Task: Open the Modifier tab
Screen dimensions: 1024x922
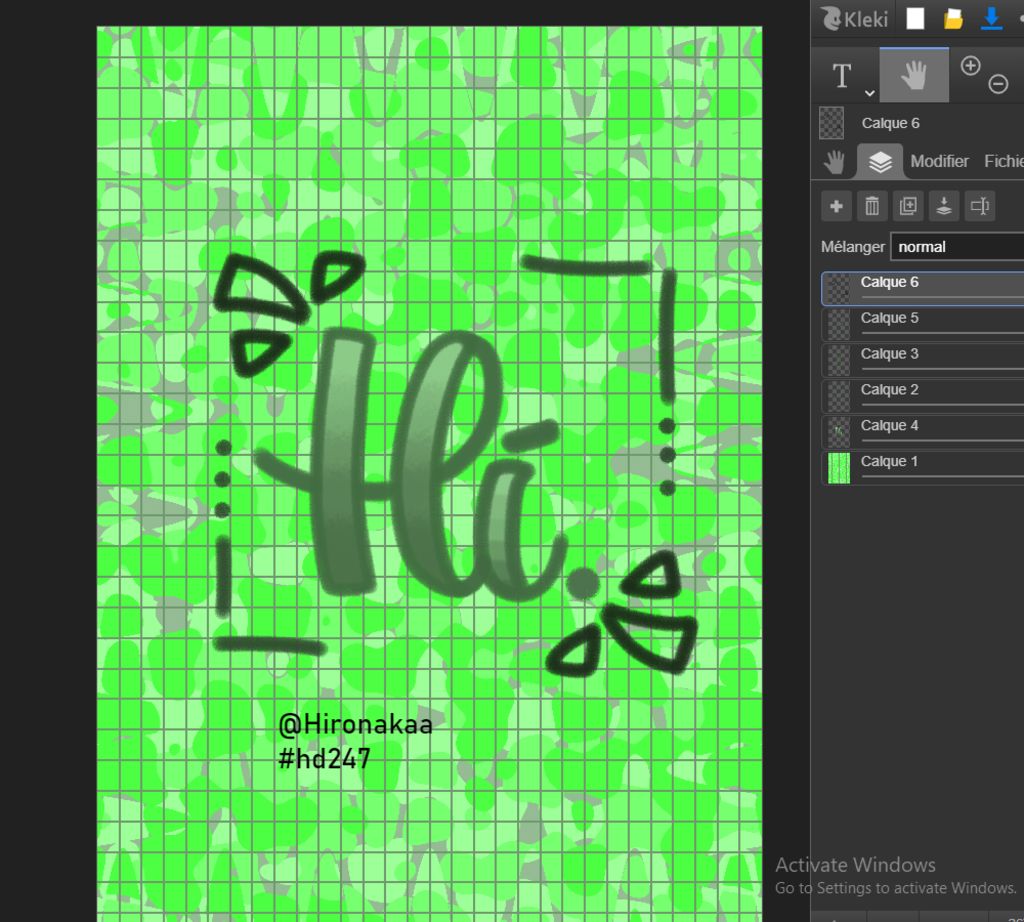Action: (939, 161)
